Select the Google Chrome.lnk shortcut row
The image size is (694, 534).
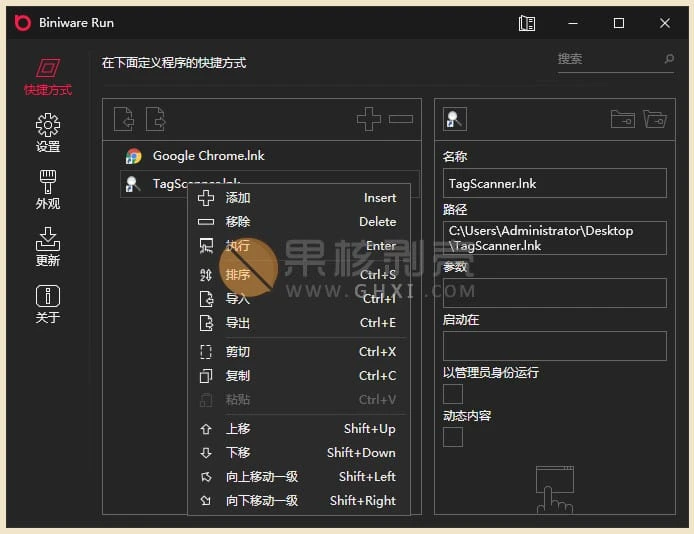click(270, 156)
